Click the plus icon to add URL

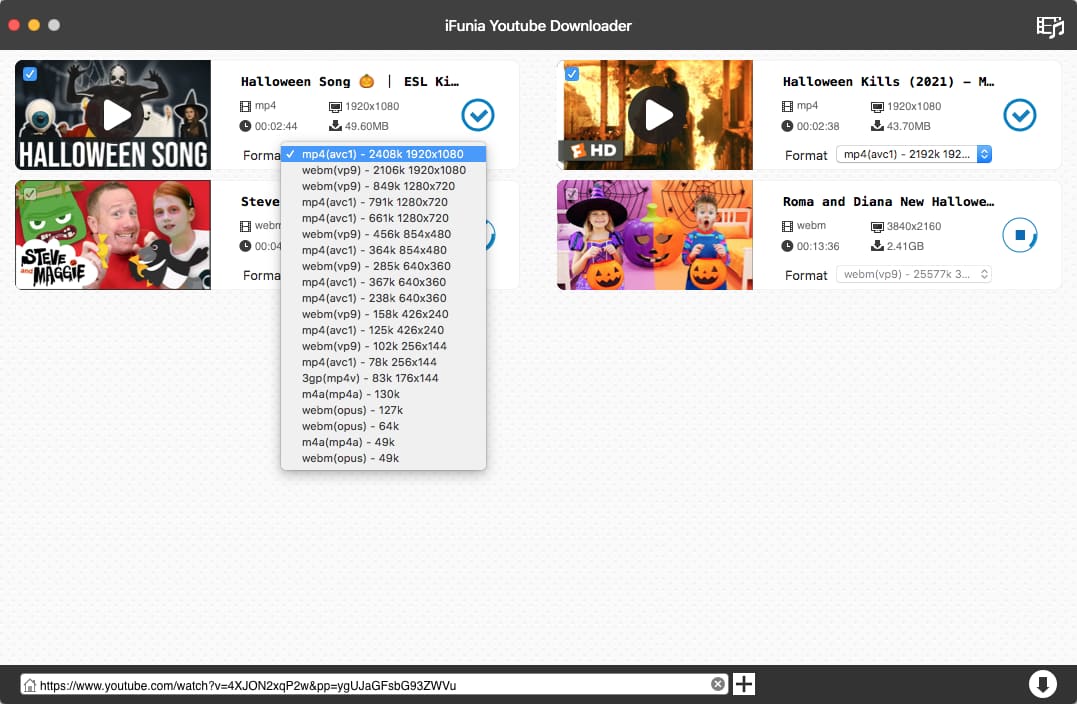[x=744, y=684]
